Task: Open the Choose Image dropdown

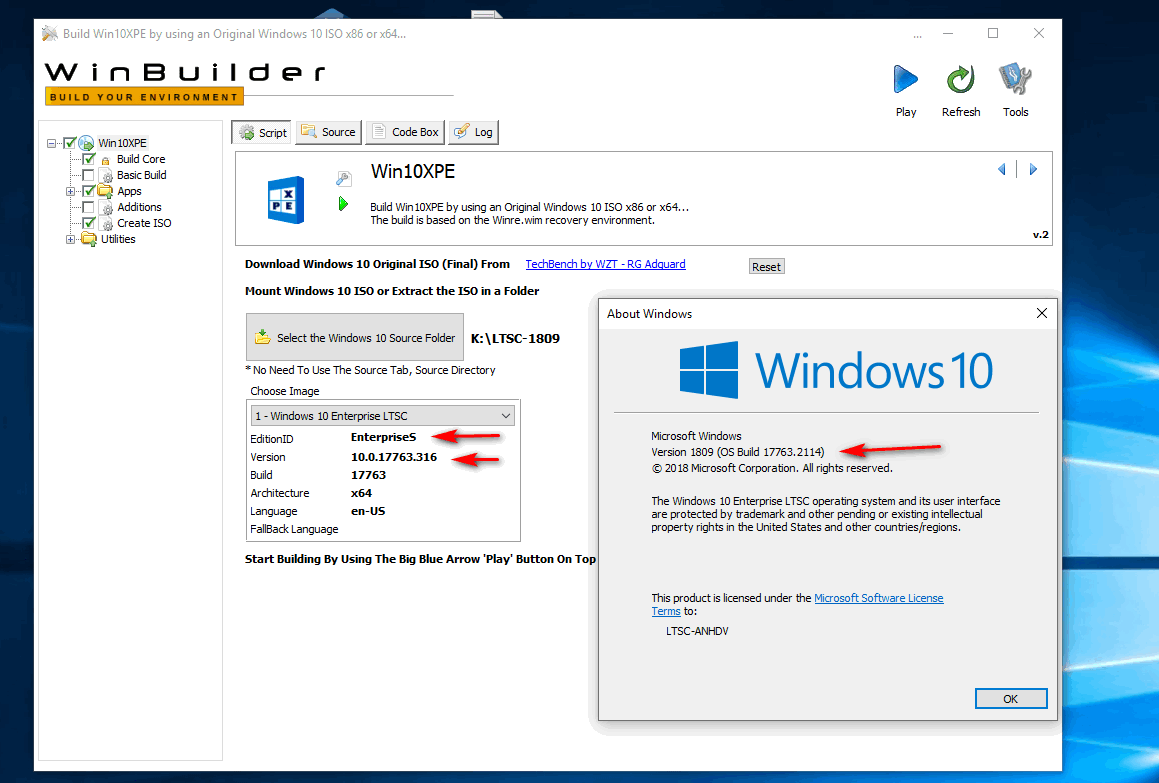Action: coord(382,416)
